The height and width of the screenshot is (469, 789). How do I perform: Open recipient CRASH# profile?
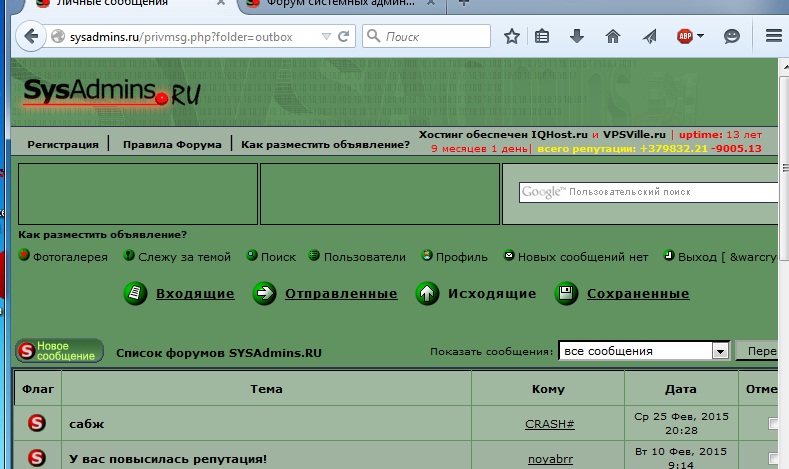click(x=549, y=424)
